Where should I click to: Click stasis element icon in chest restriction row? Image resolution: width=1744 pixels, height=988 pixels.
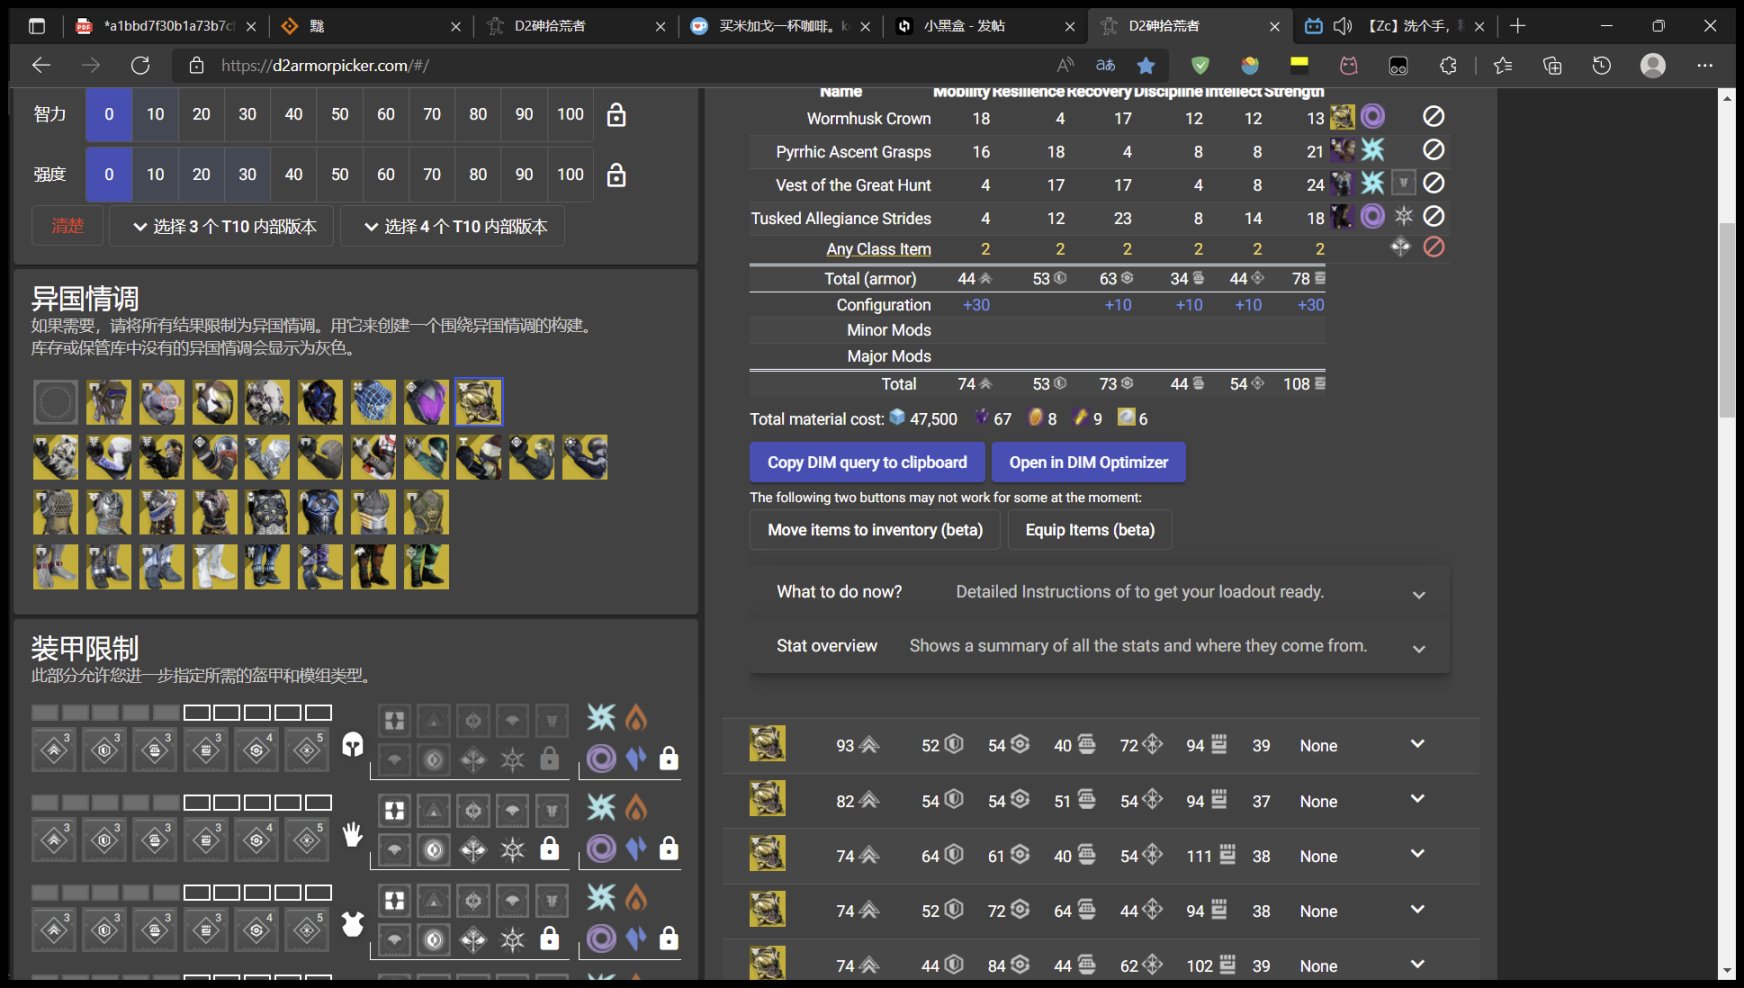pos(601,897)
